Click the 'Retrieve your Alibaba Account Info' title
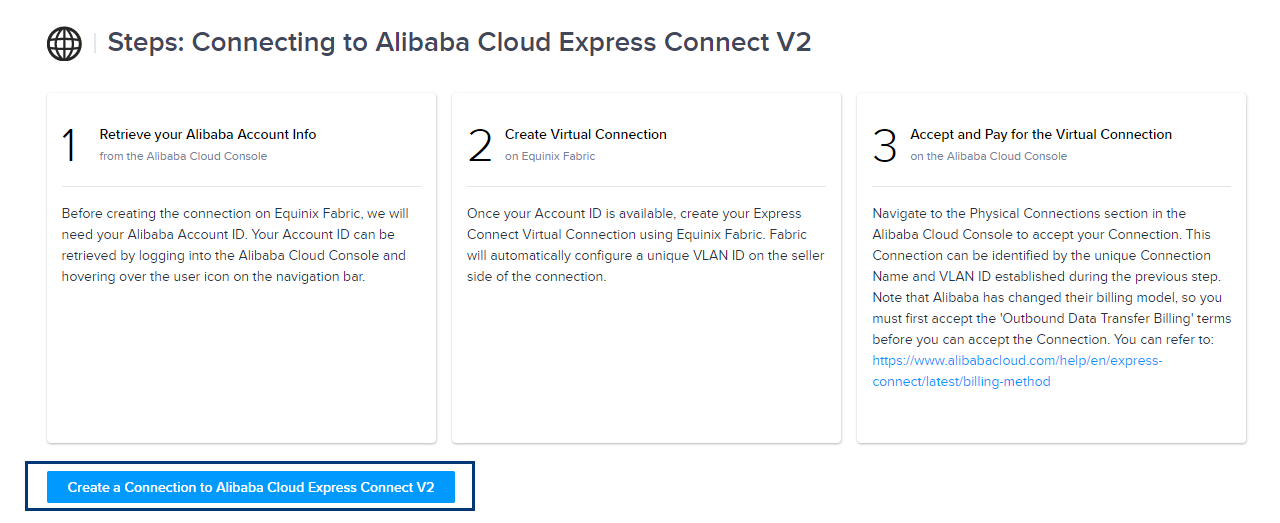The width and height of the screenshot is (1280, 523). click(208, 134)
